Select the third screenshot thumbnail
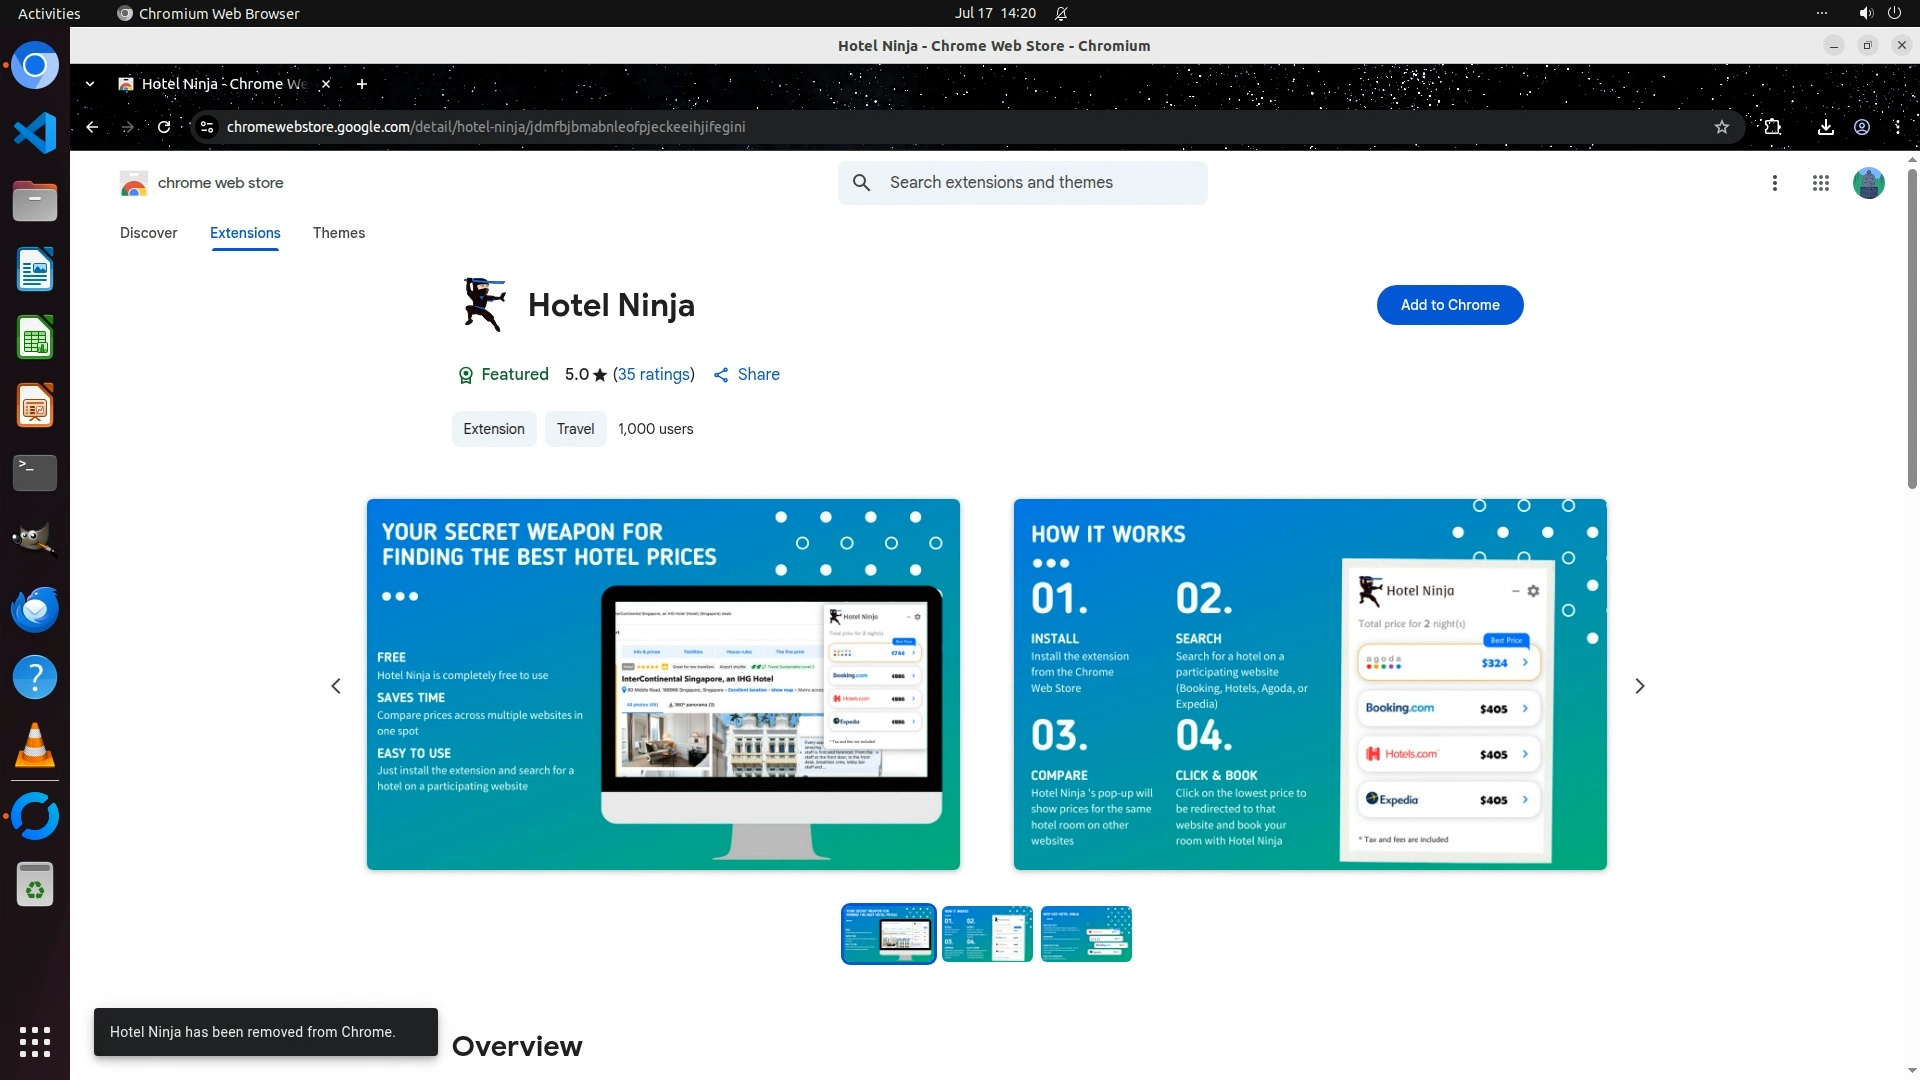Image resolution: width=1920 pixels, height=1080 pixels. (1085, 934)
